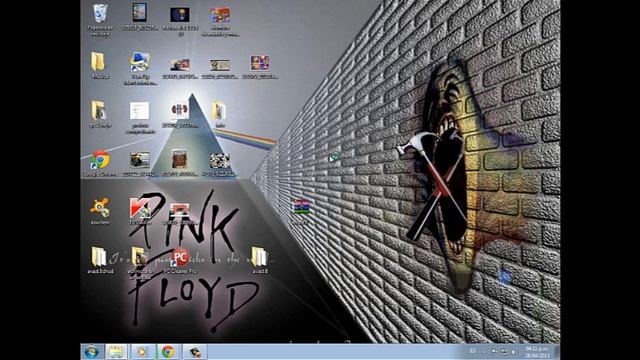This screenshot has width=640, height=360.
Task: Launch the orange avast! antivirus icon
Action: point(100,211)
